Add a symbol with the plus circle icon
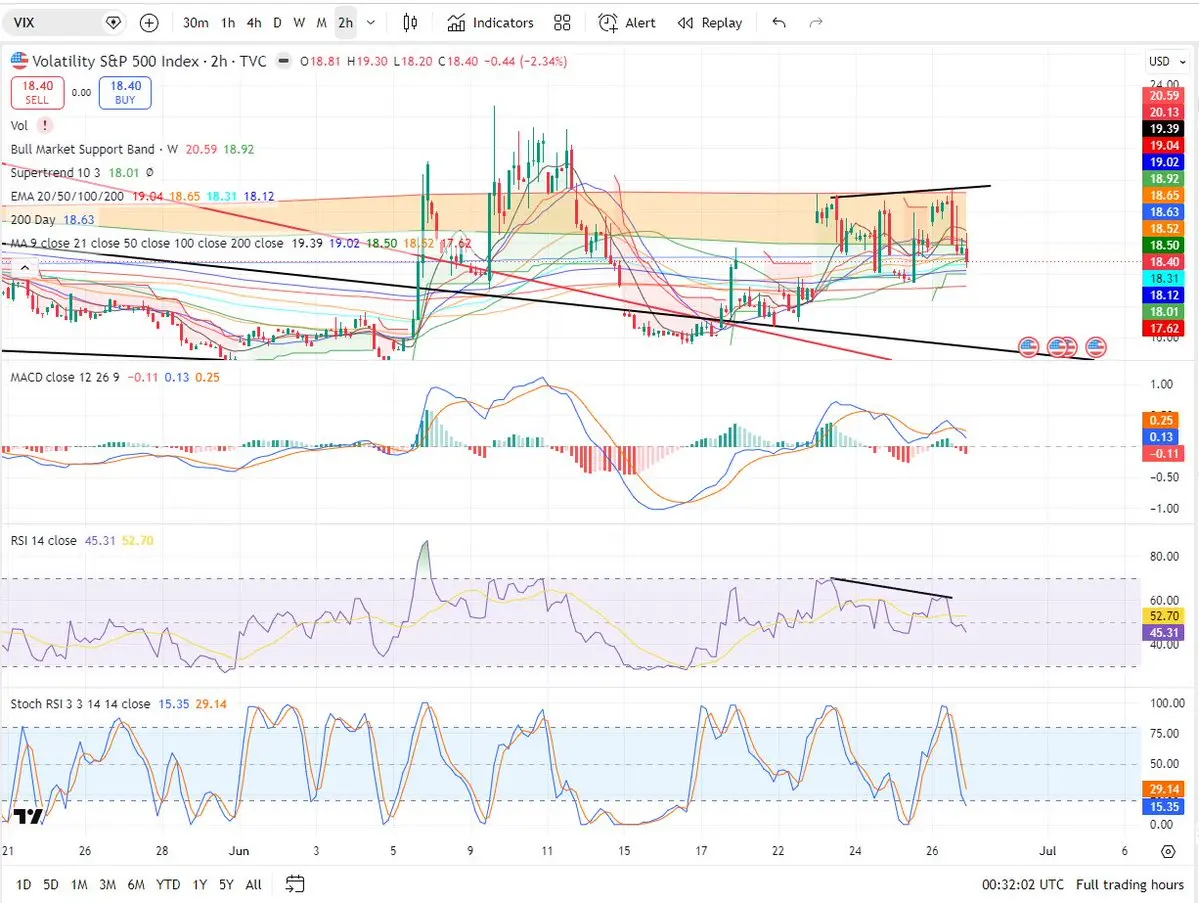 click(149, 23)
